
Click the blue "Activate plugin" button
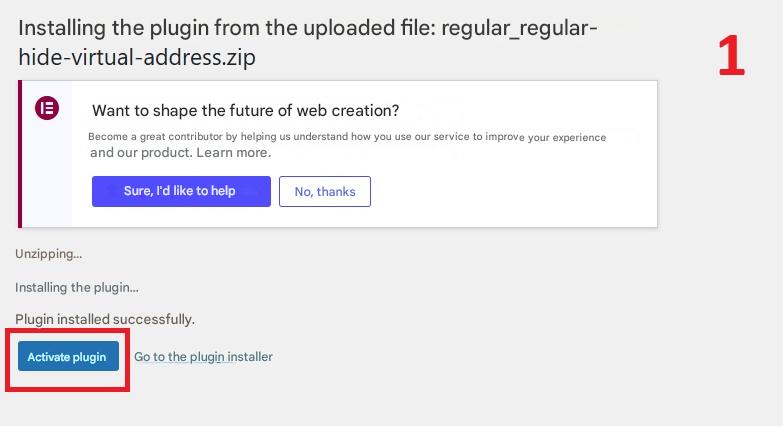[x=67, y=357]
